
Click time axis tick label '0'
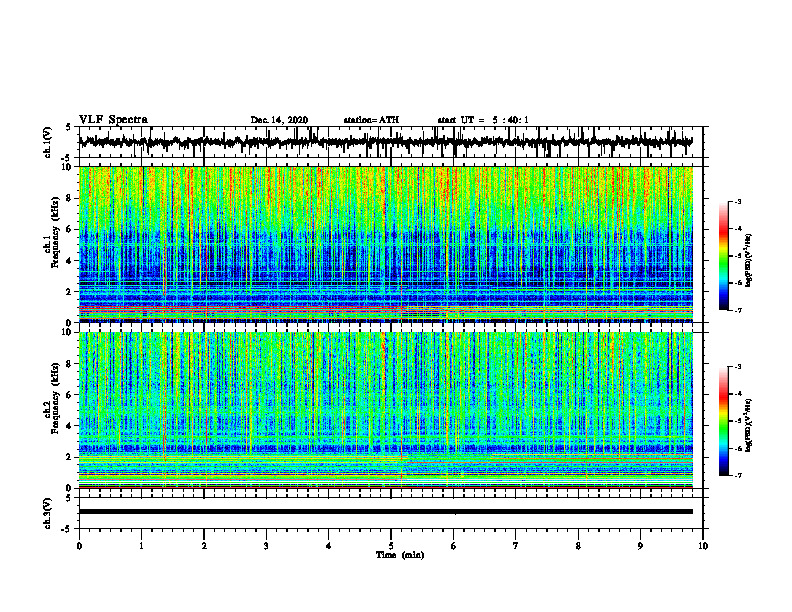[79, 546]
